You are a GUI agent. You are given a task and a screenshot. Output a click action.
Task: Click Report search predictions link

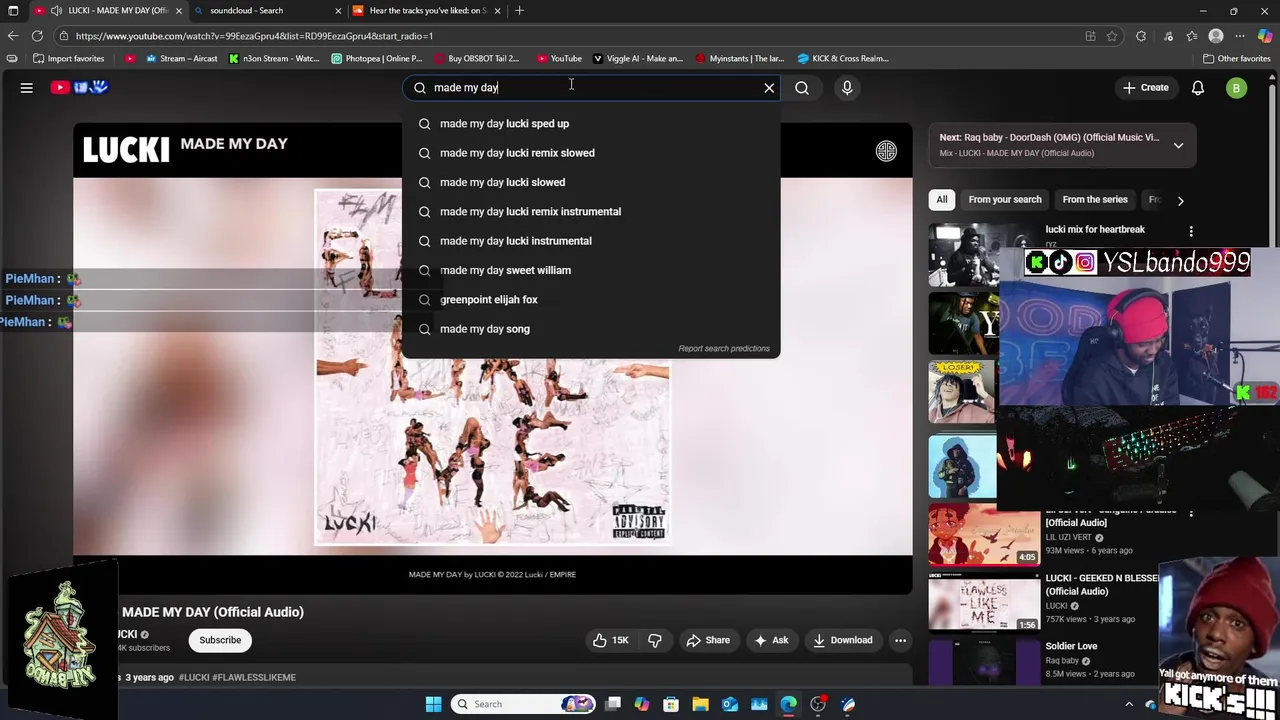[724, 349]
